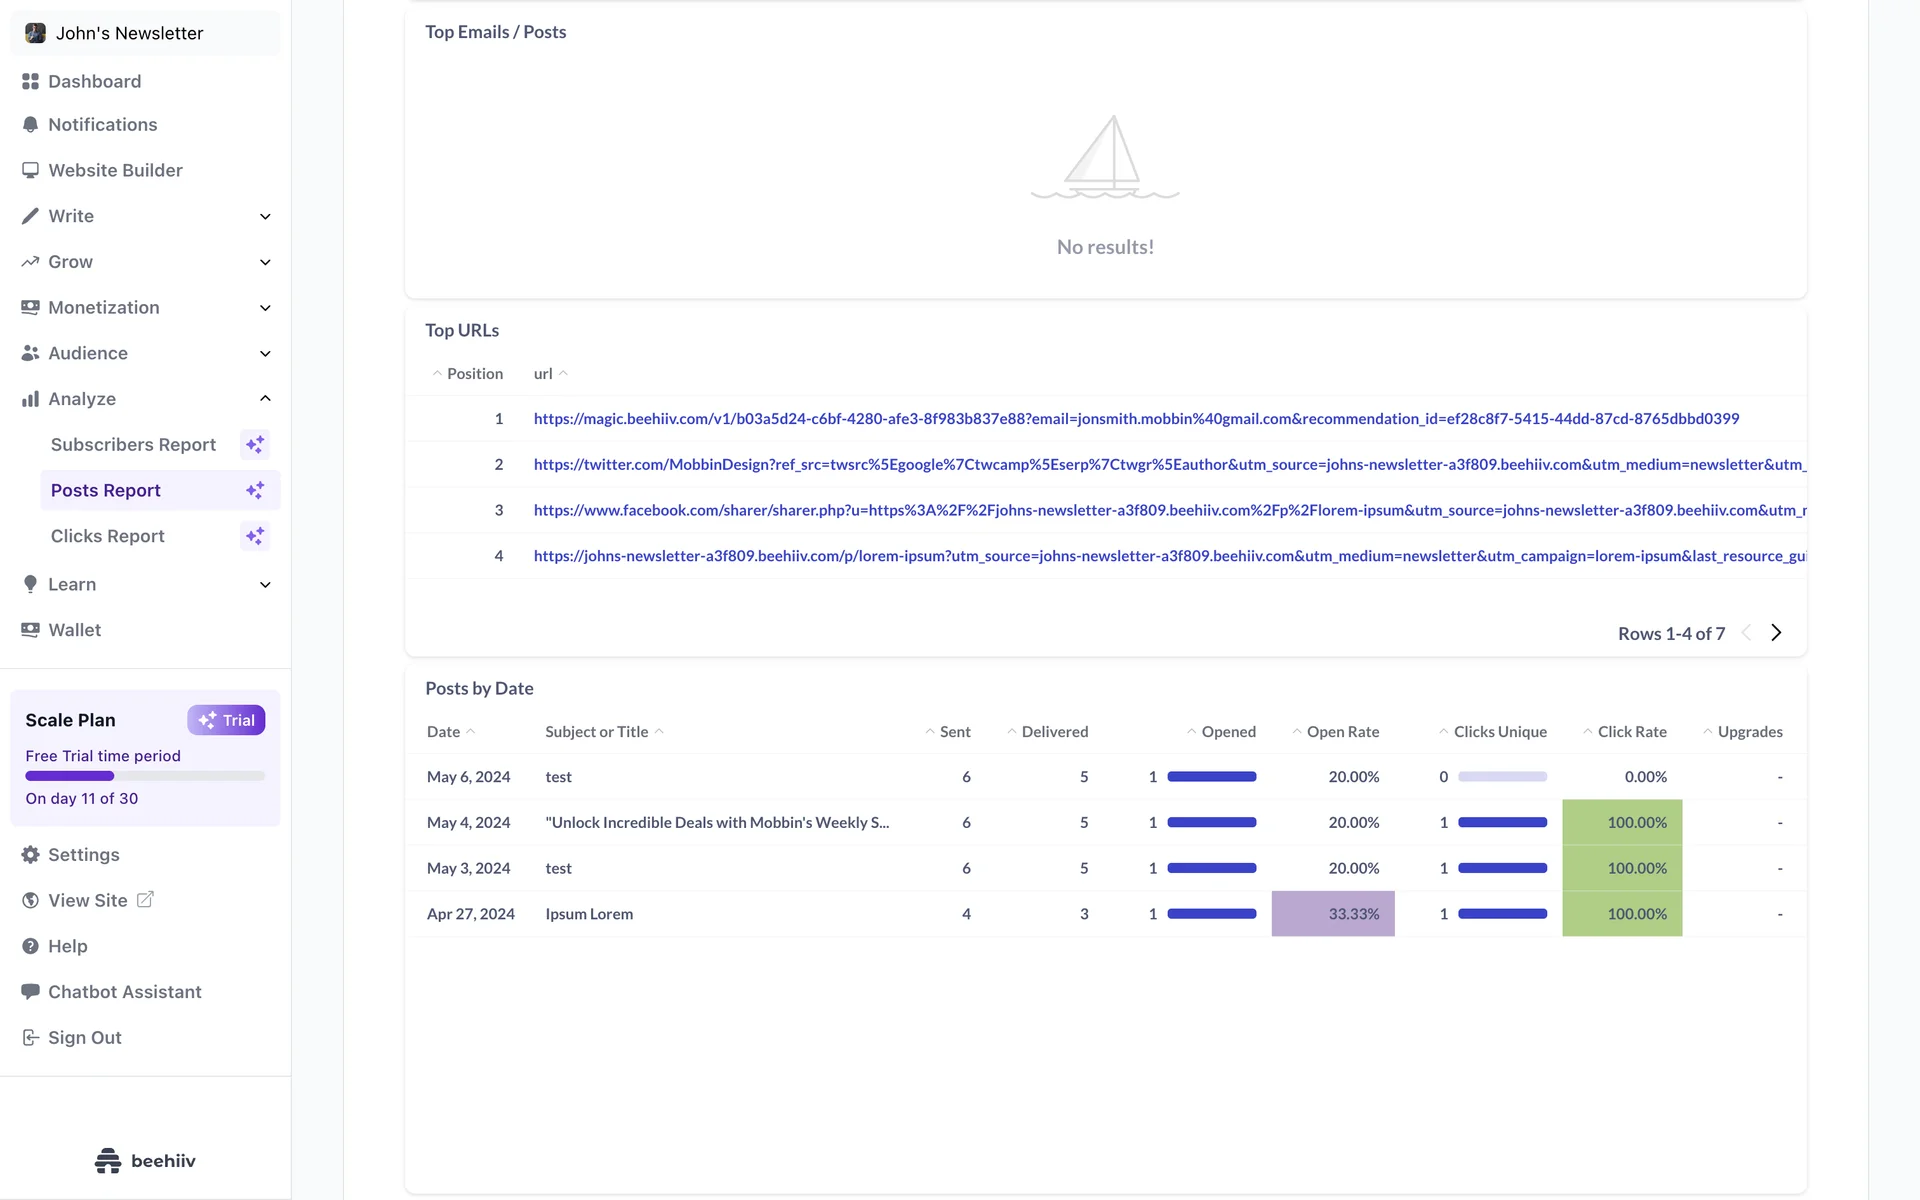This screenshot has height=1200, width=1920.
Task: Click the Wallet icon in sidebar
Action: [30, 630]
